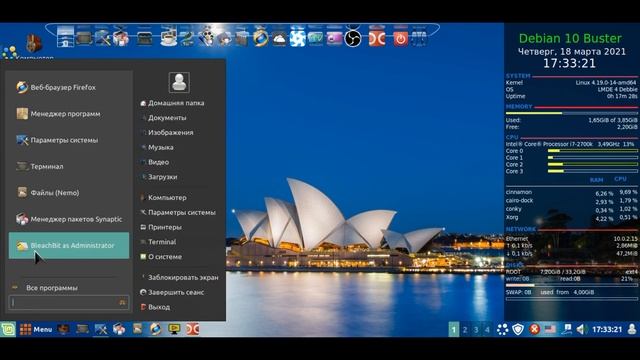Select Заблокировать экран

(x=183, y=277)
